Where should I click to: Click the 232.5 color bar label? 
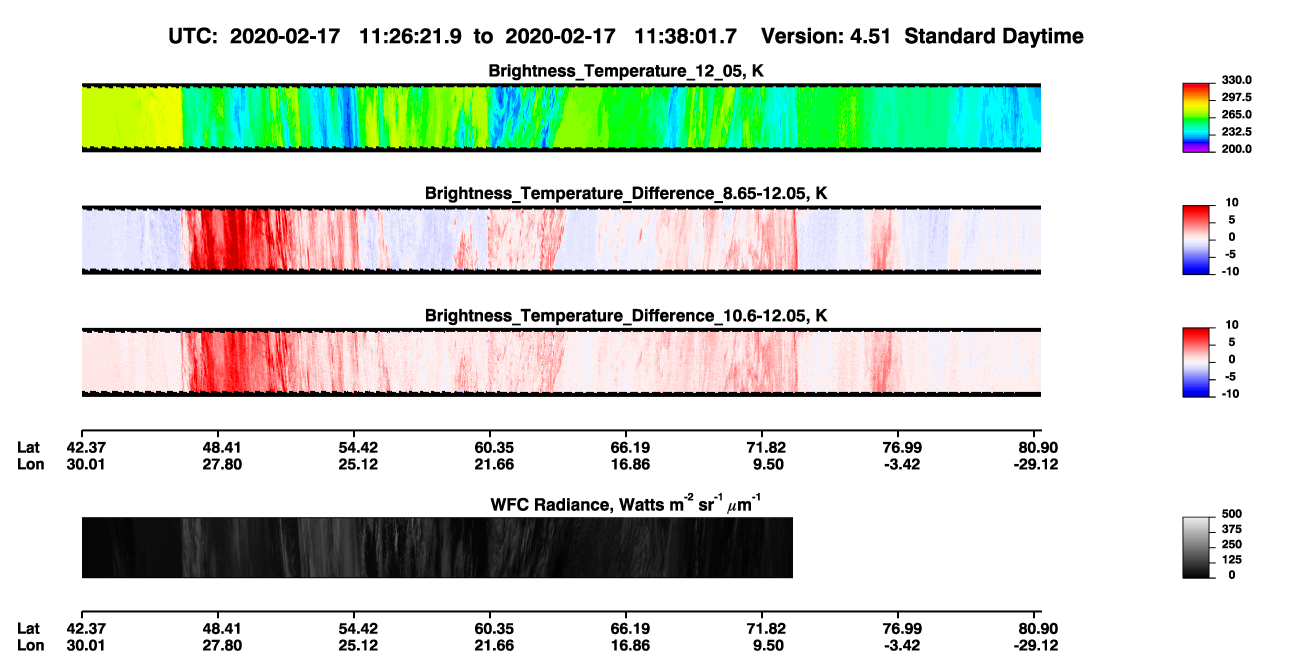[1236, 132]
